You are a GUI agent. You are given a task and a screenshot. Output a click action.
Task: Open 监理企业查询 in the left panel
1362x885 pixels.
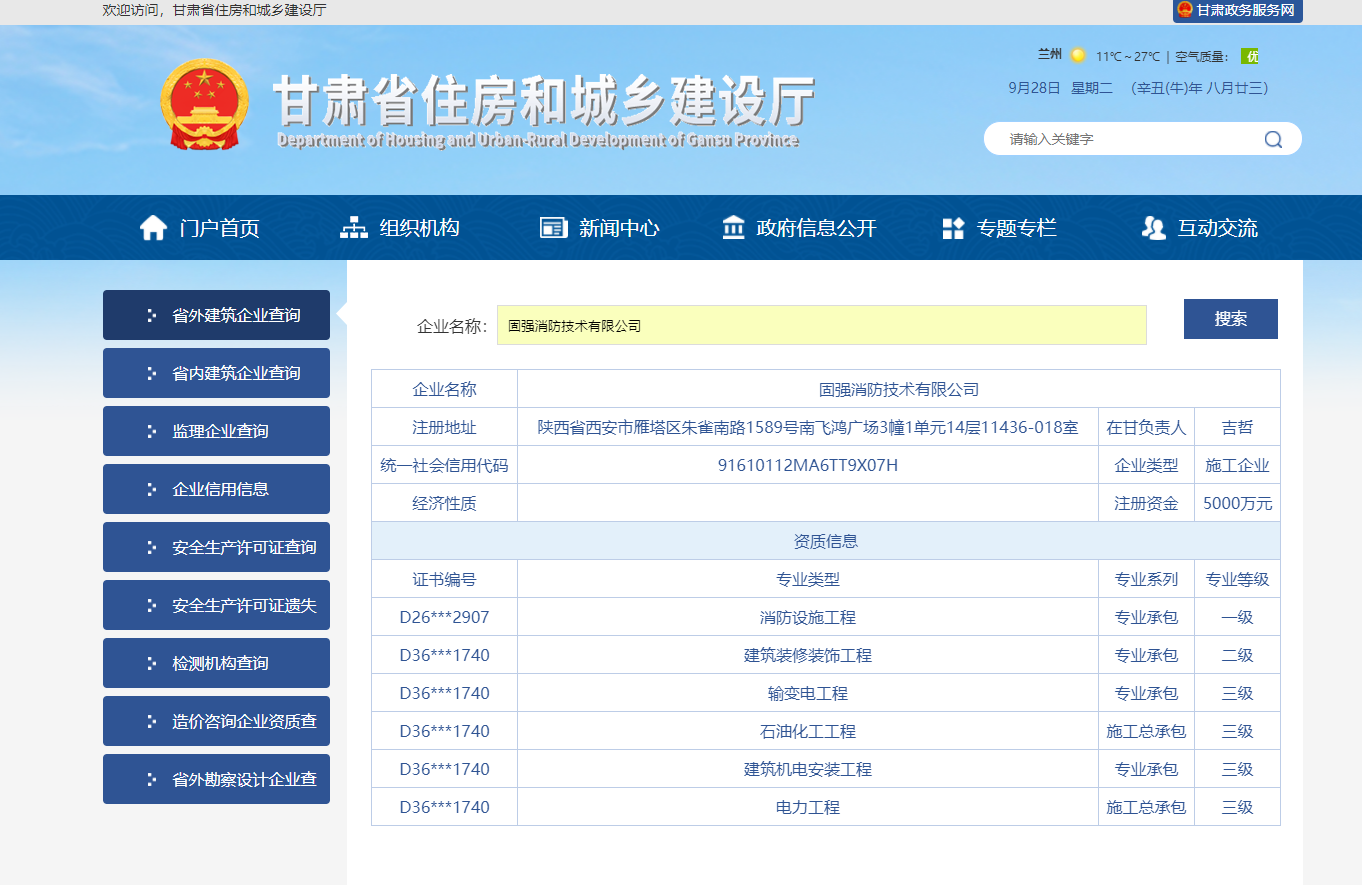216,431
